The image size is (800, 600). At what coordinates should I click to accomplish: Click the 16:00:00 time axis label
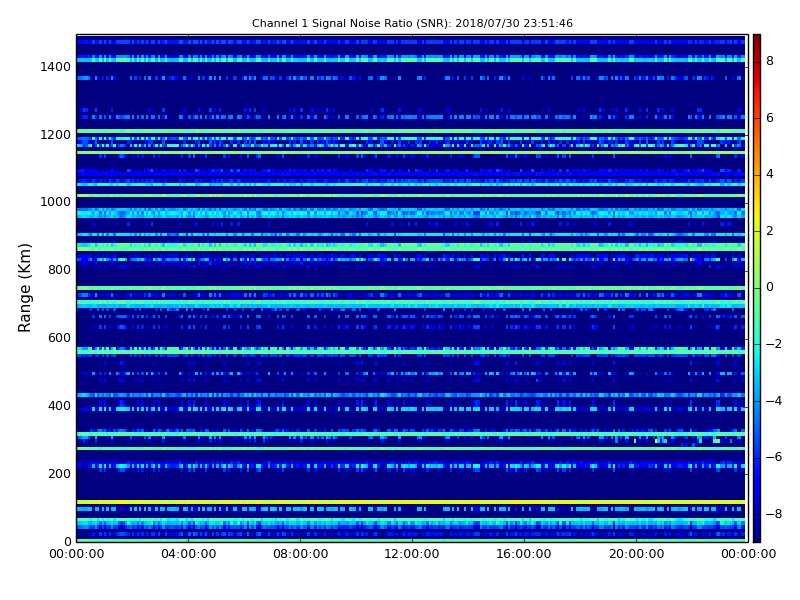click(524, 554)
